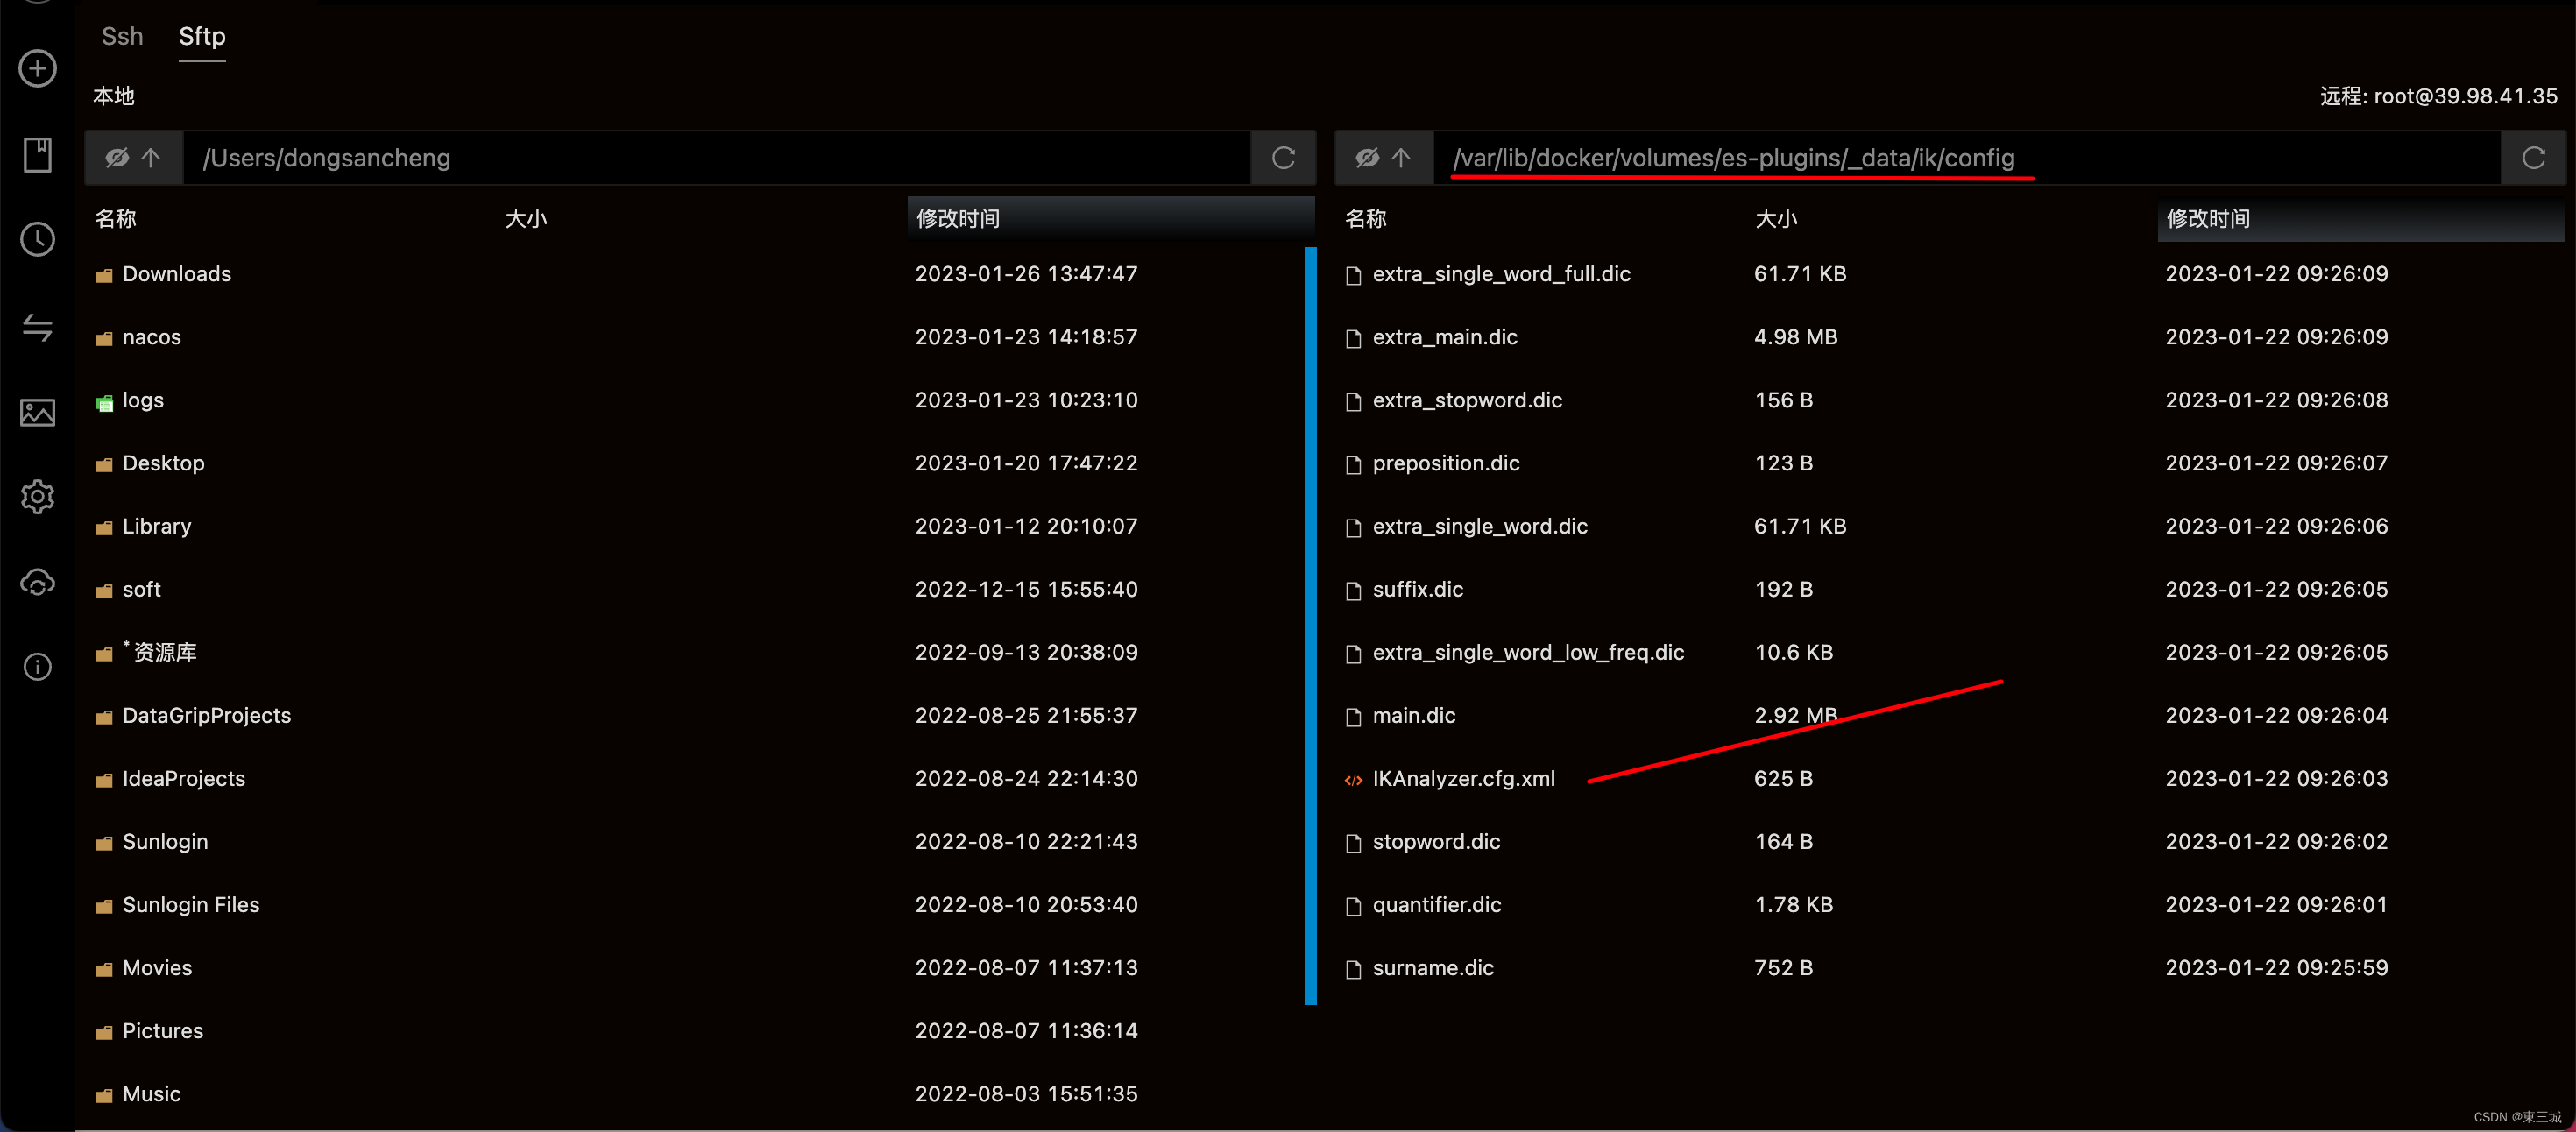Select the main.dic file icon
Image resolution: width=2576 pixels, height=1132 pixels.
1353,717
